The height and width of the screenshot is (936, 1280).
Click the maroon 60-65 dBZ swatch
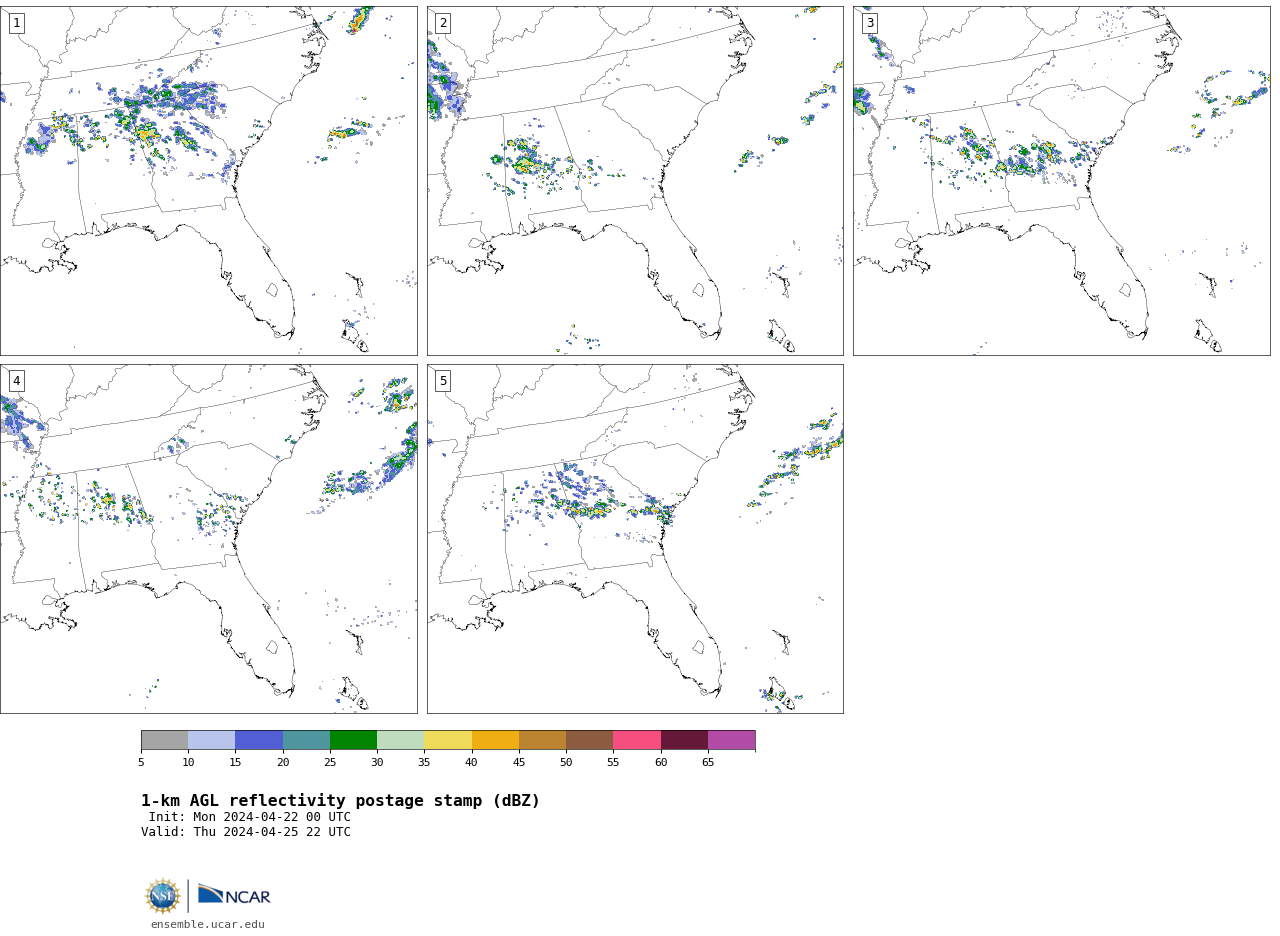click(684, 740)
